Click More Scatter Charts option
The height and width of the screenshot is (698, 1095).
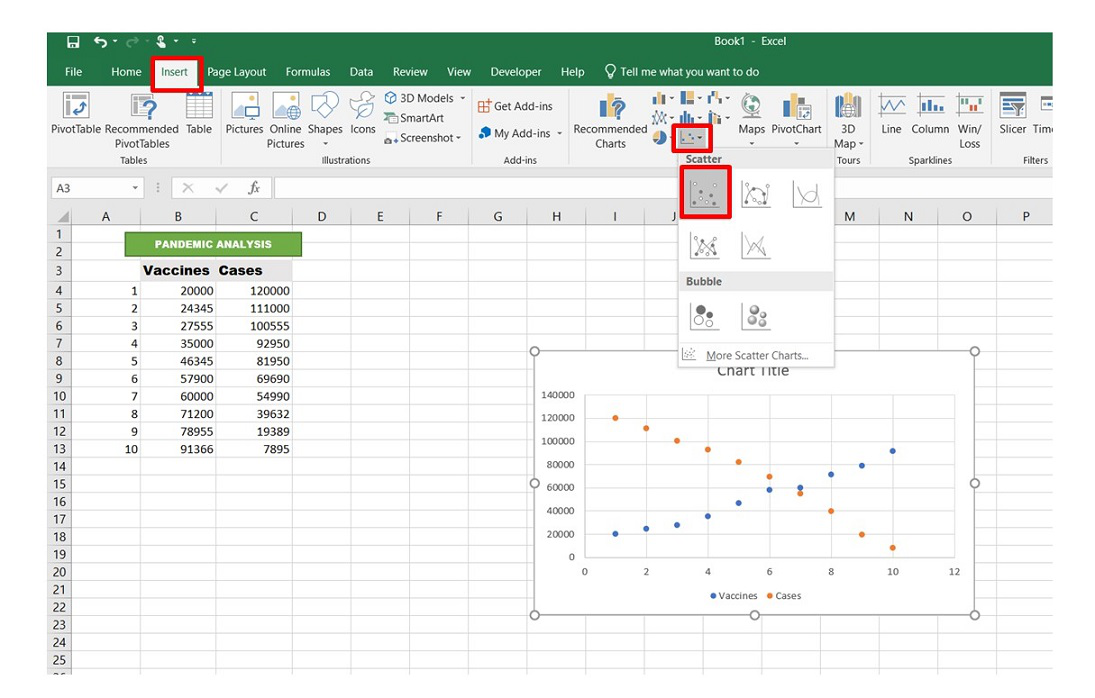tap(756, 356)
